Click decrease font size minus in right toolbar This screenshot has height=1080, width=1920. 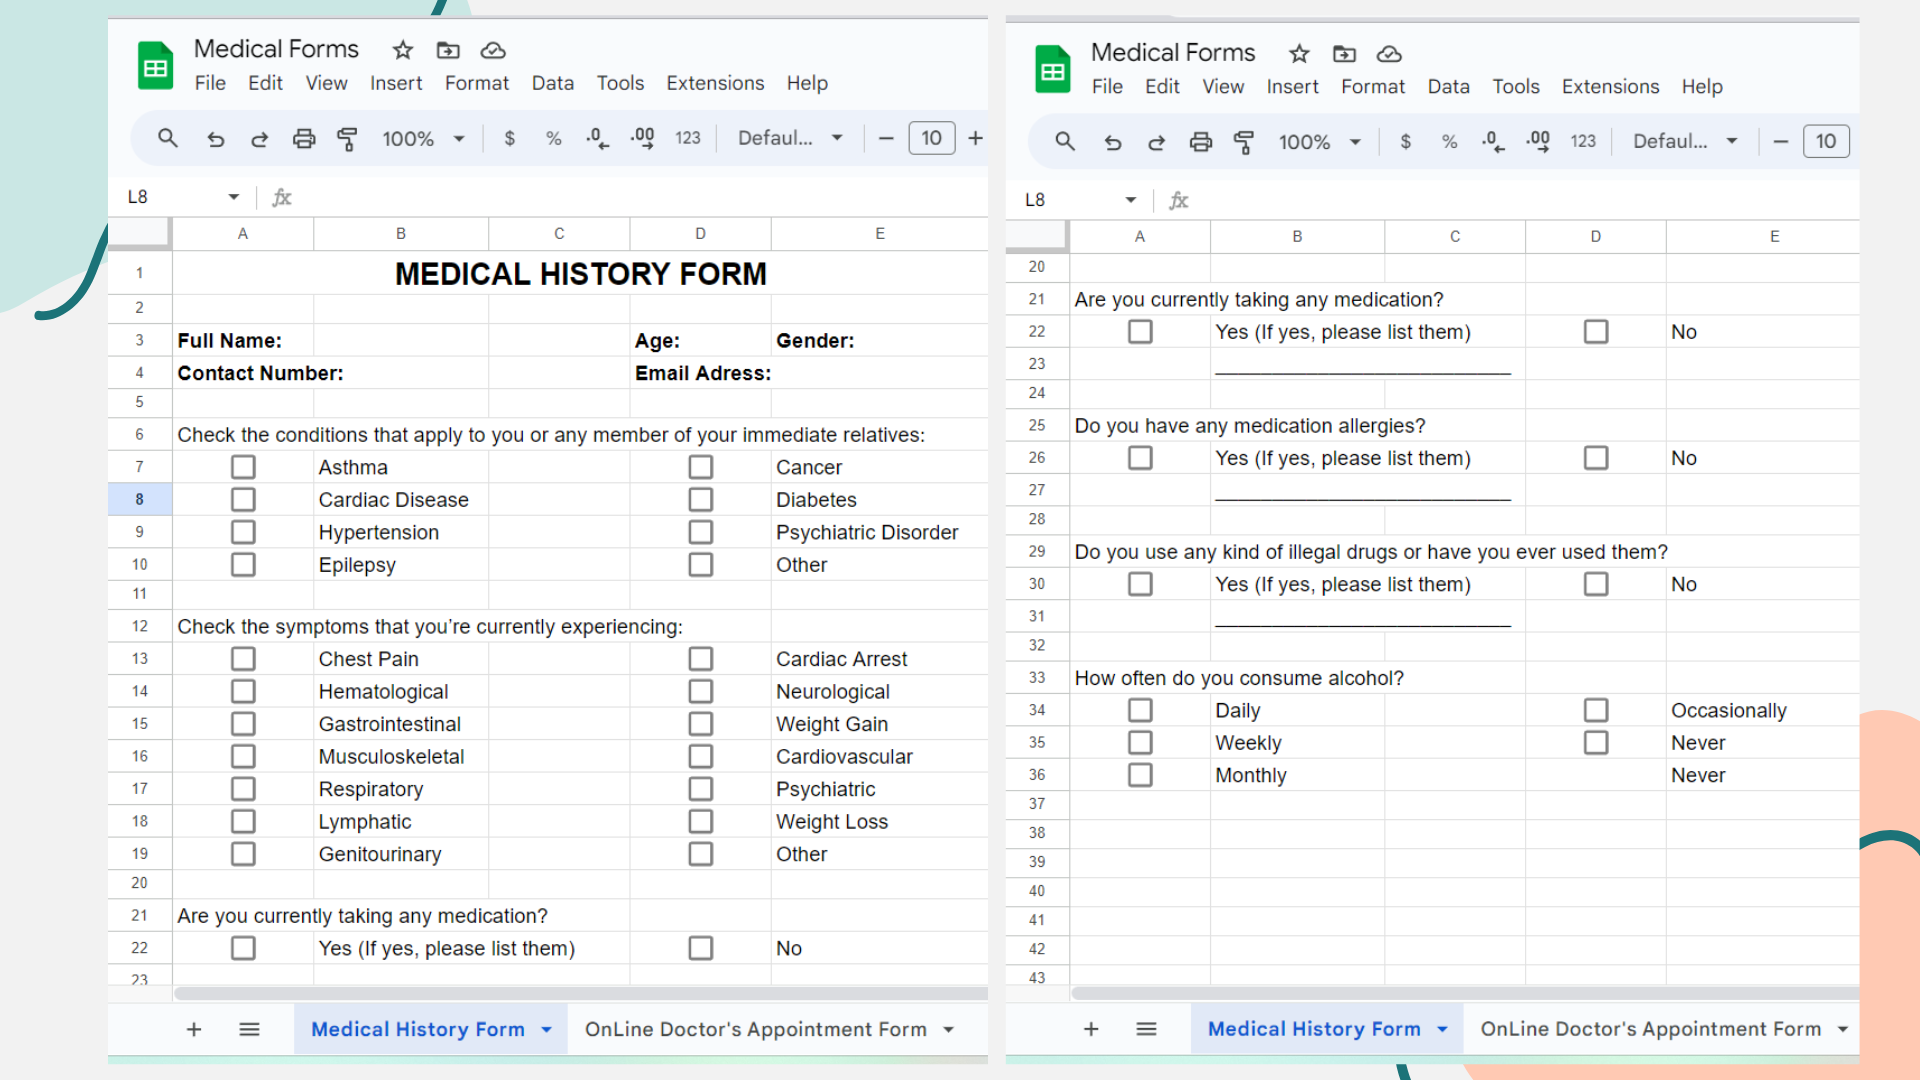pos(1781,142)
